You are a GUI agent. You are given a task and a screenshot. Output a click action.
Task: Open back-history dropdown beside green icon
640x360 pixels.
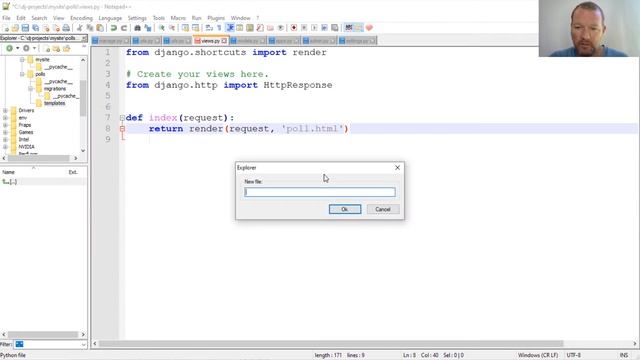18,49
